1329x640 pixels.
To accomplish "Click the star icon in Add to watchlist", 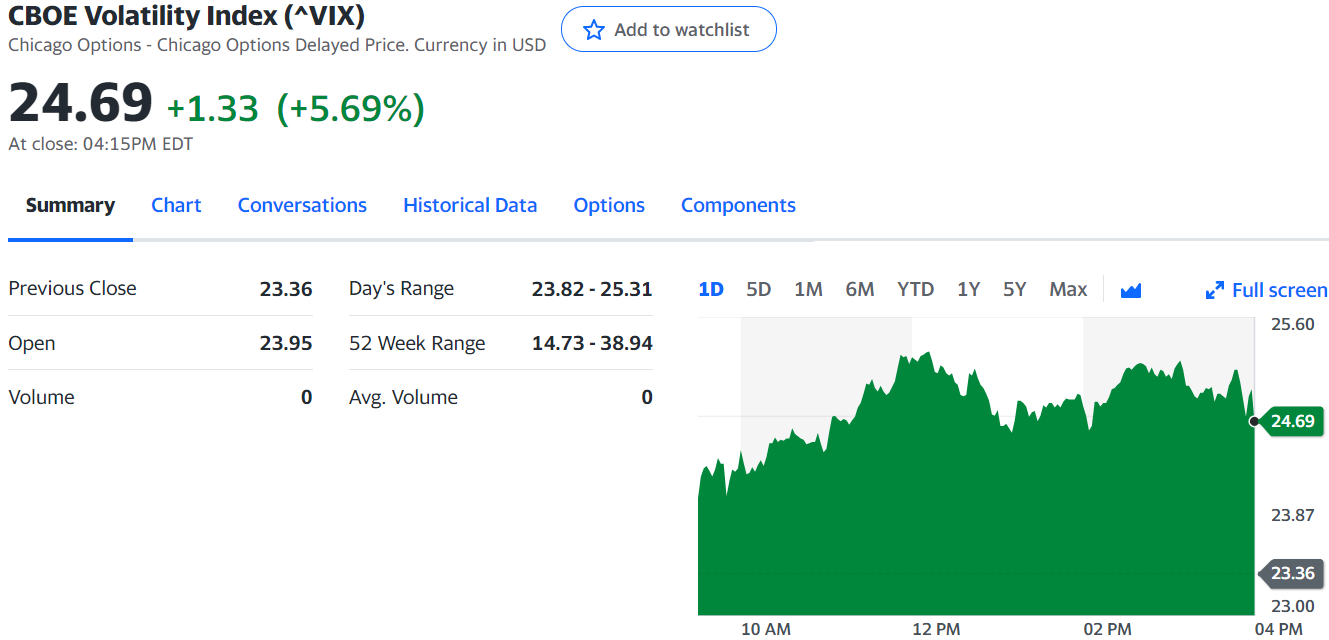I will point(594,30).
